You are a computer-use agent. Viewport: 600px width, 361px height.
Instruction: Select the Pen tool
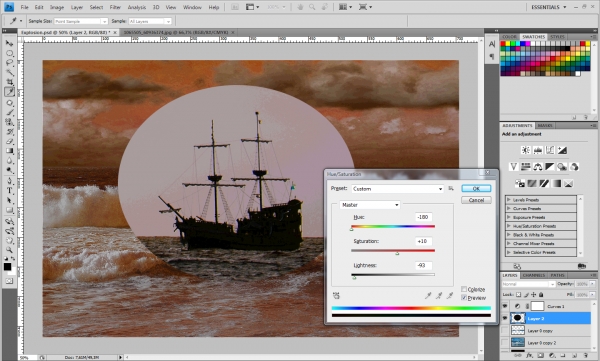(9, 181)
